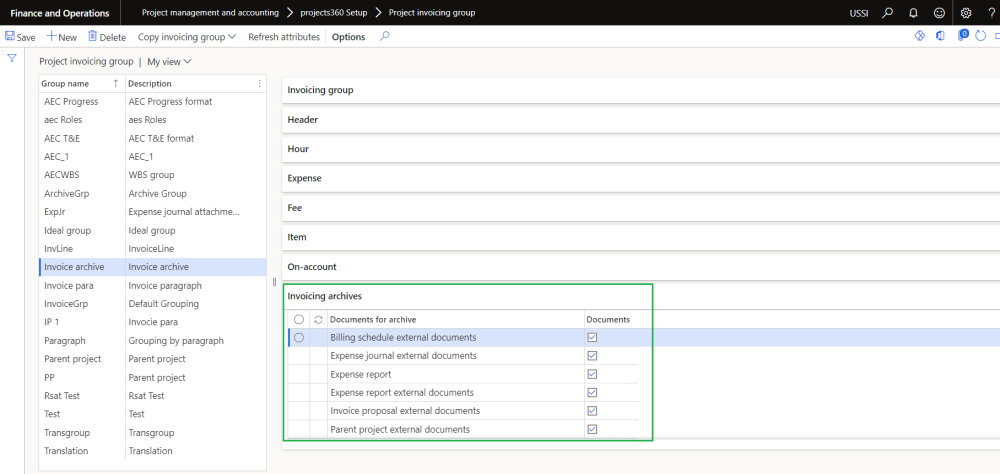This screenshot has height=474, width=1000.
Task: Click the search magnifier in the top header
Action: click(887, 13)
